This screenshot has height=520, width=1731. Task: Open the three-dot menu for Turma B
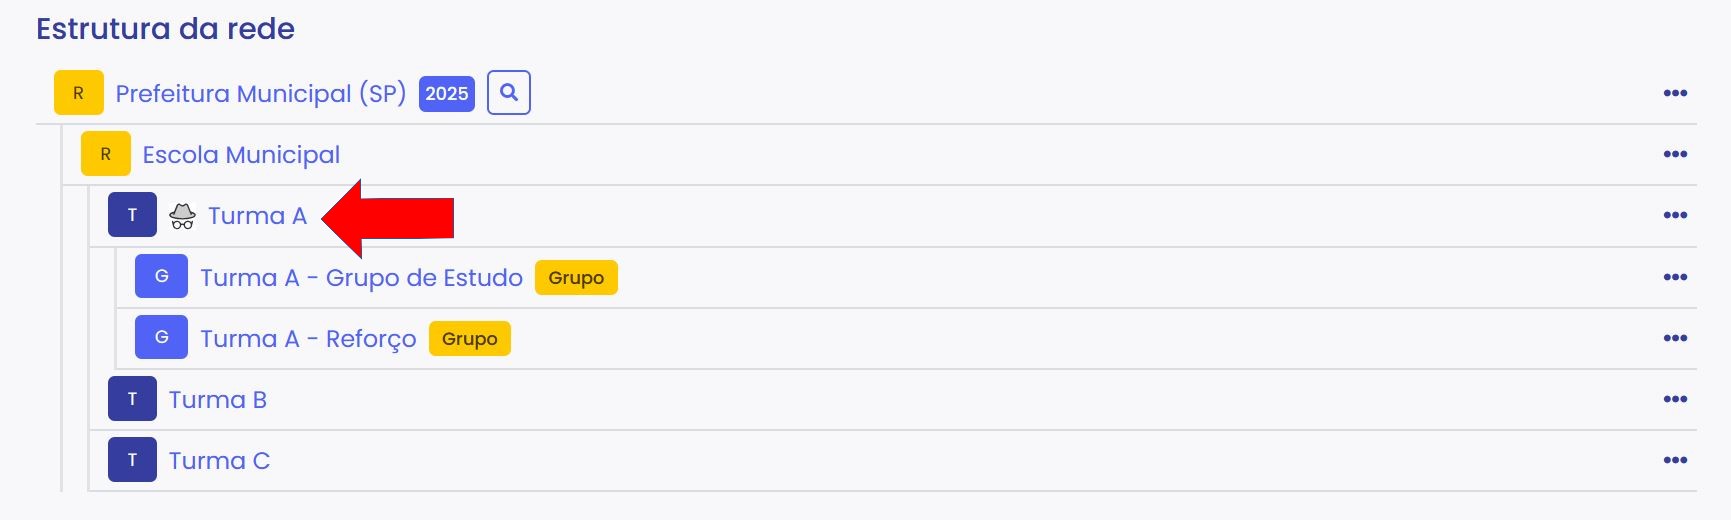(x=1675, y=399)
